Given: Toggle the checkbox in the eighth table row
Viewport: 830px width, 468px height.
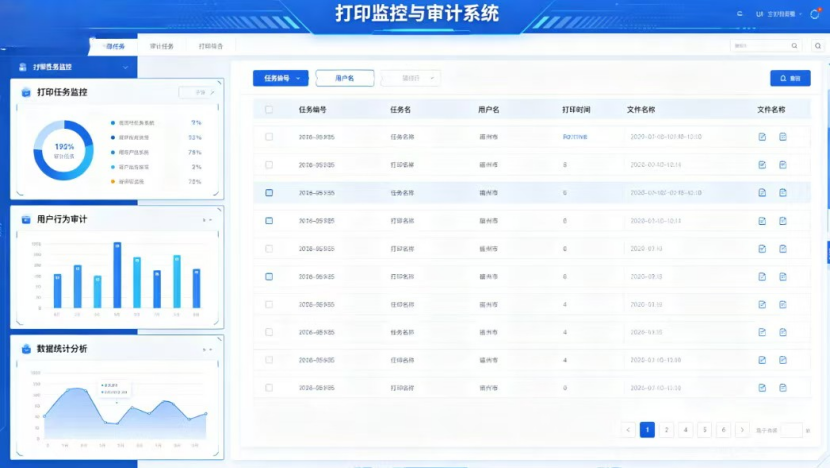Looking at the screenshot, I should (x=269, y=332).
